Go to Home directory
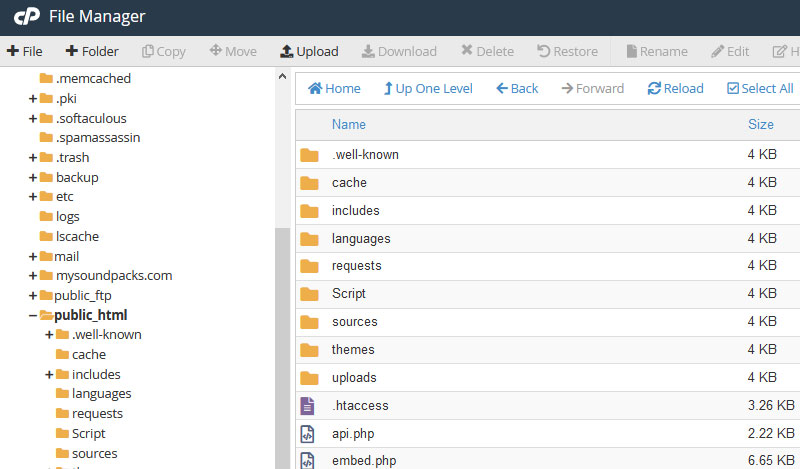800x469 pixels. click(334, 88)
